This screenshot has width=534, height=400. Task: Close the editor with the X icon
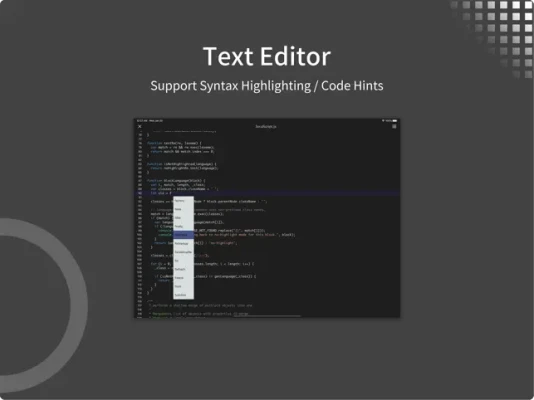coord(140,127)
